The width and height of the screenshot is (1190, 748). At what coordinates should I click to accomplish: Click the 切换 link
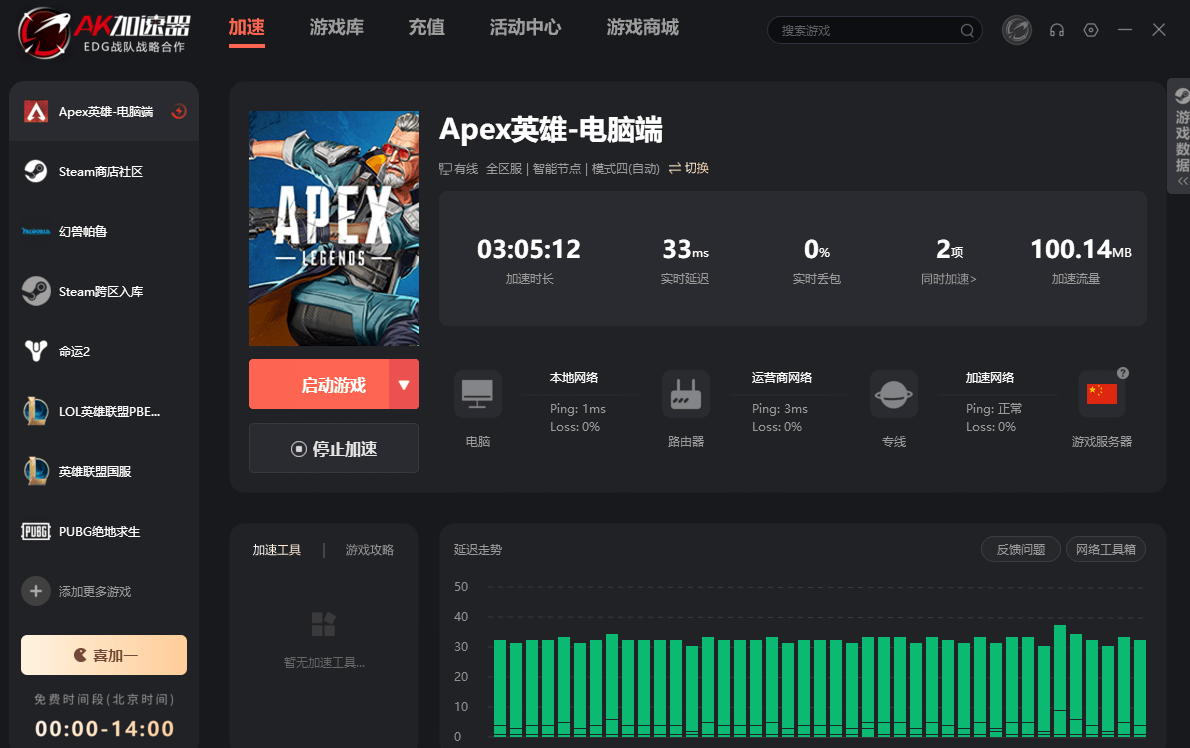[x=696, y=168]
